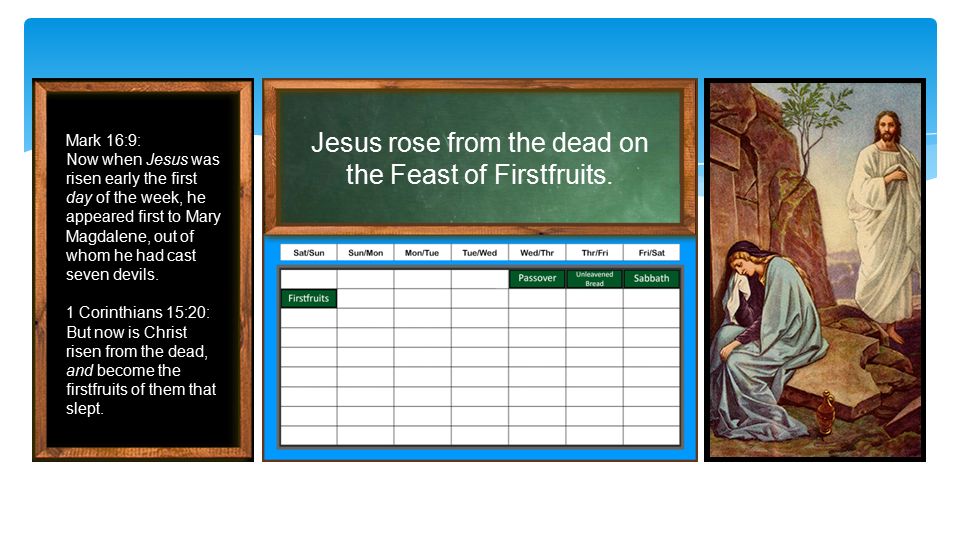Click the Tue/Wed column header
Image resolution: width=960 pixels, height=540 pixels.
pos(480,253)
